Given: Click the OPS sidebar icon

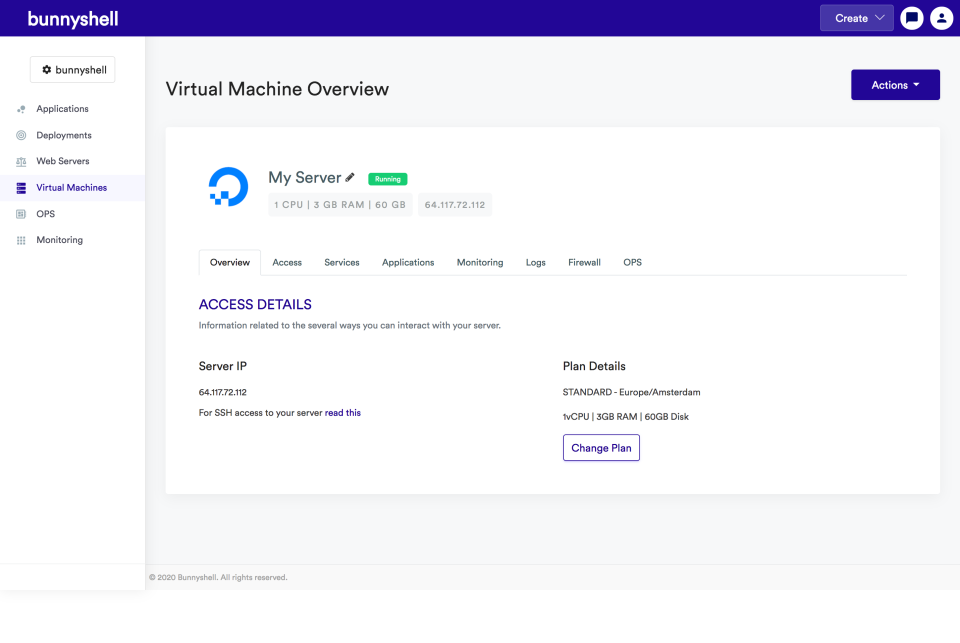Looking at the screenshot, I should tap(21, 214).
